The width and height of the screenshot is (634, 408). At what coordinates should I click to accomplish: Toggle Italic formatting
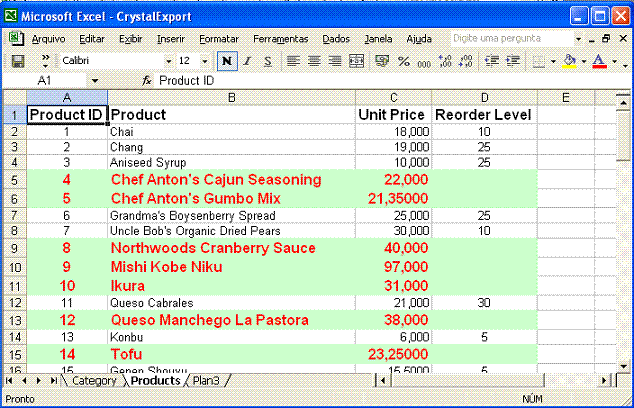pos(247,61)
